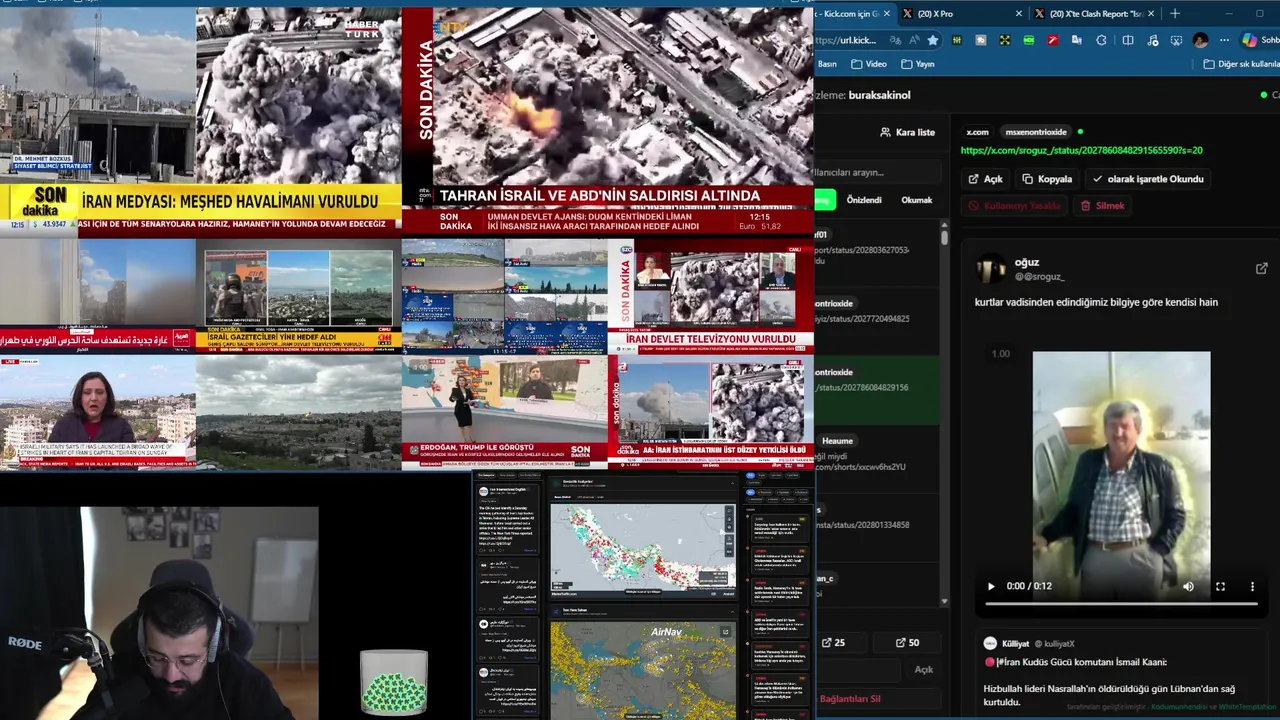Open the red pen extension icon
The image size is (1280, 720).
[1053, 40]
